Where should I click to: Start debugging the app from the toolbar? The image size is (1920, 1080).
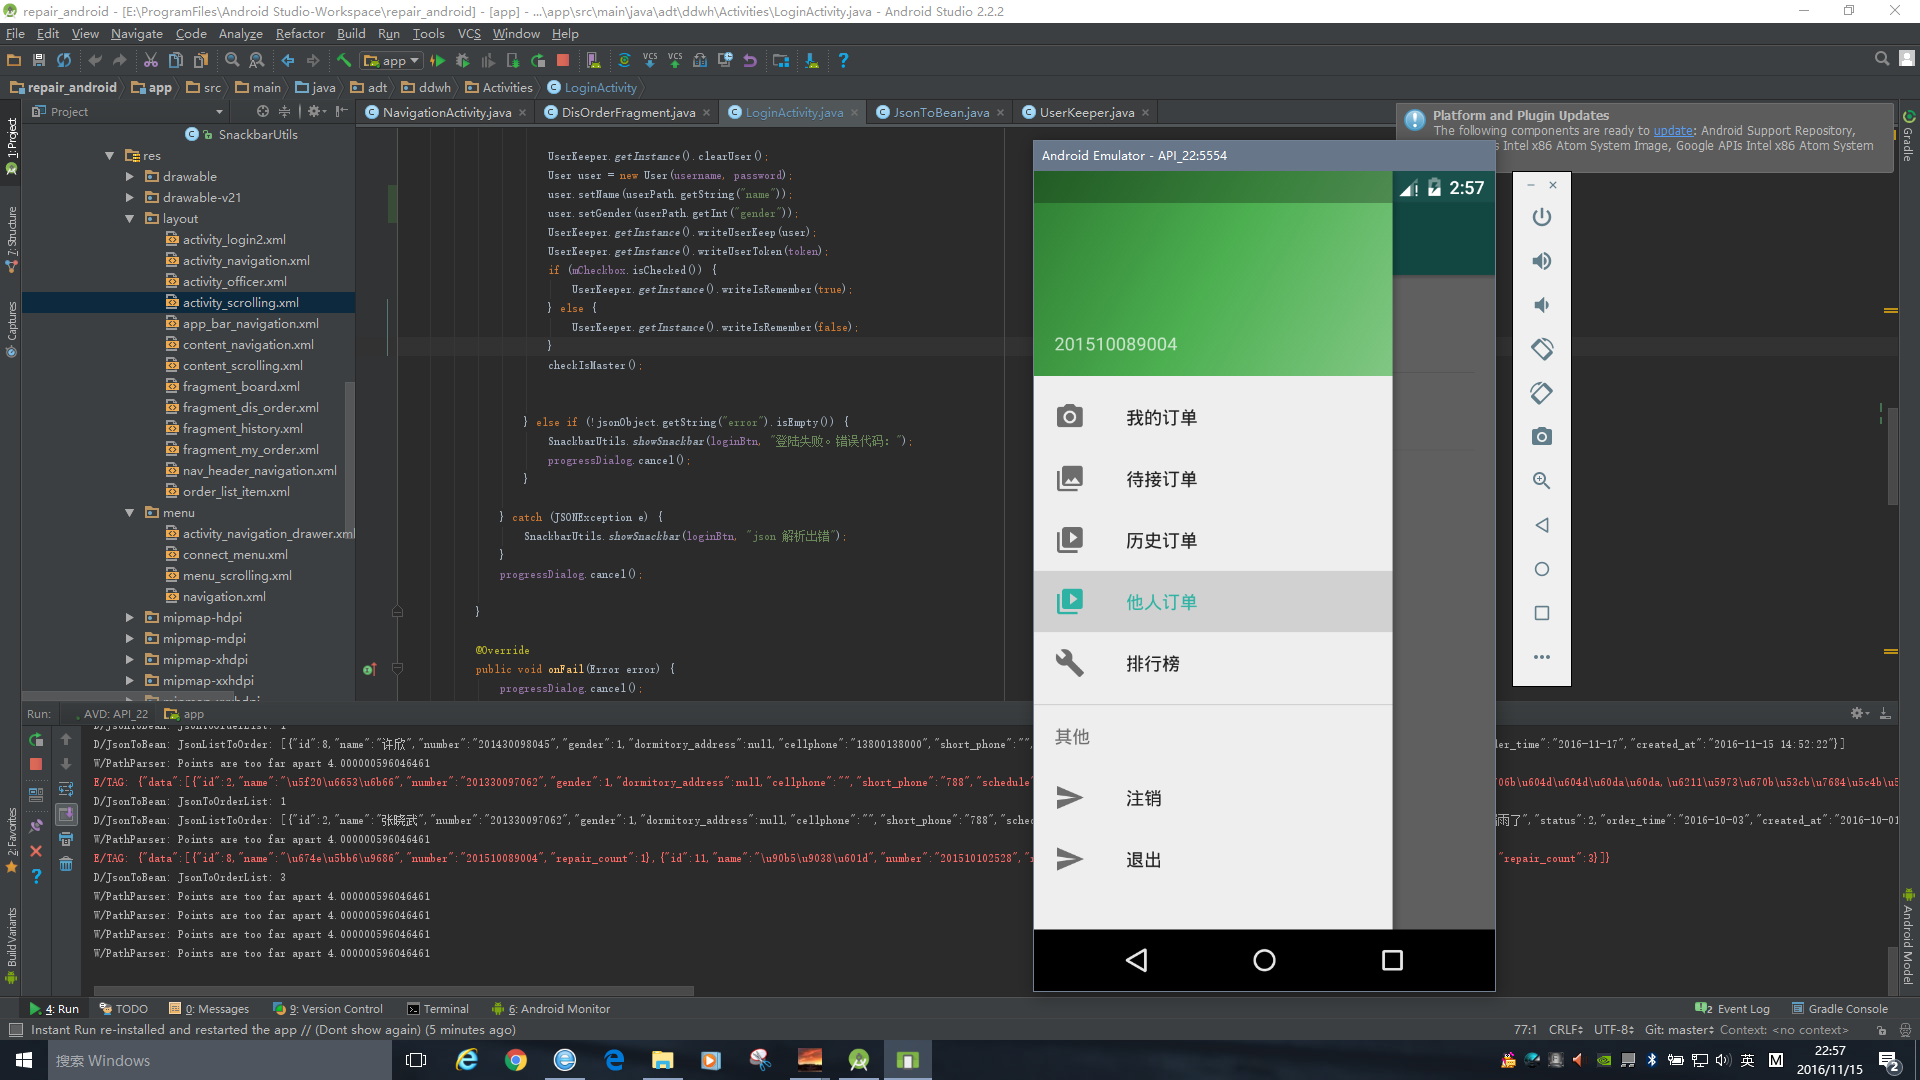463,61
